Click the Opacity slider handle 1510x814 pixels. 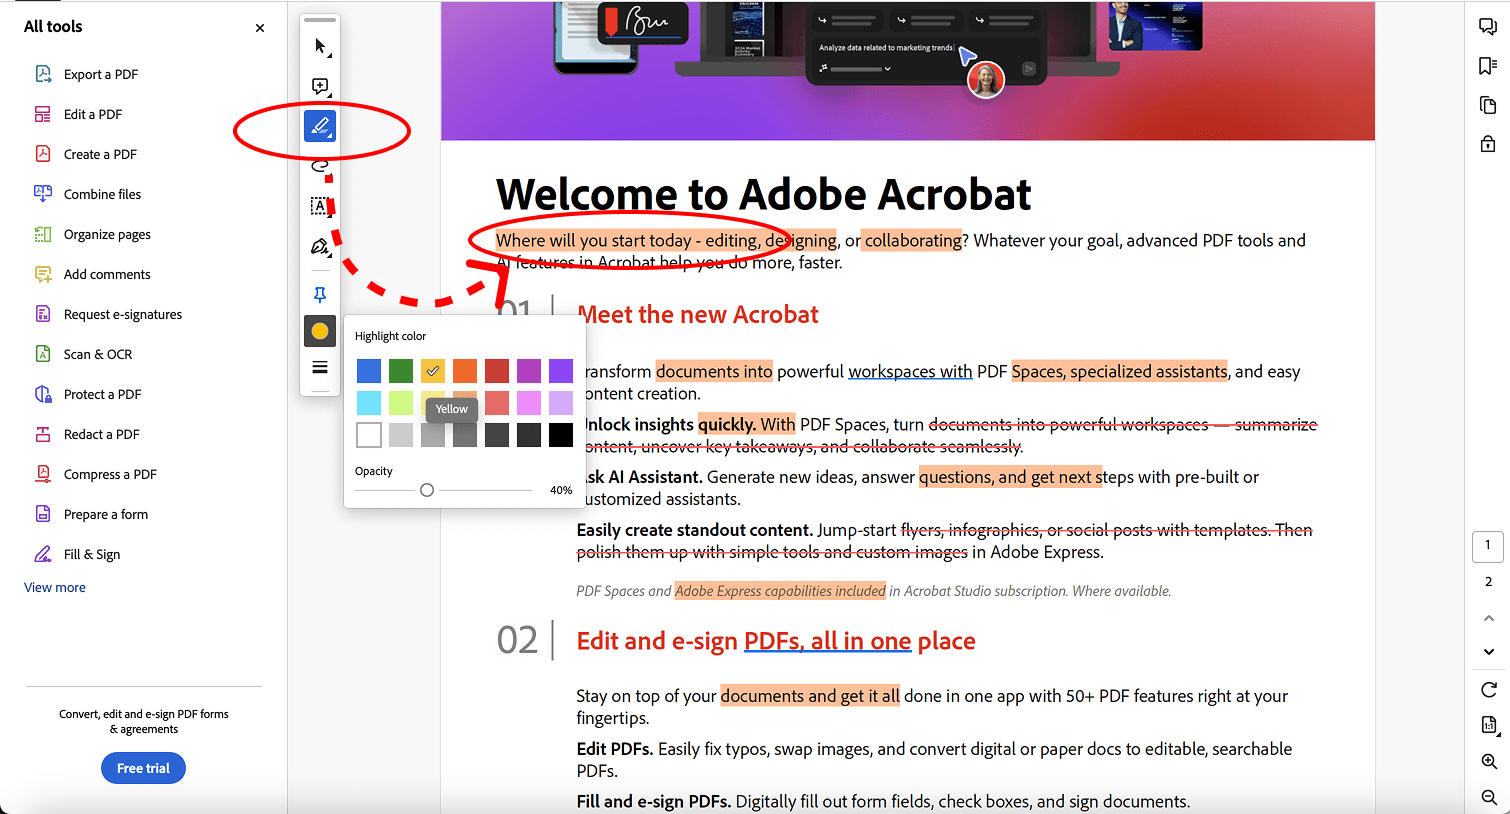click(427, 490)
